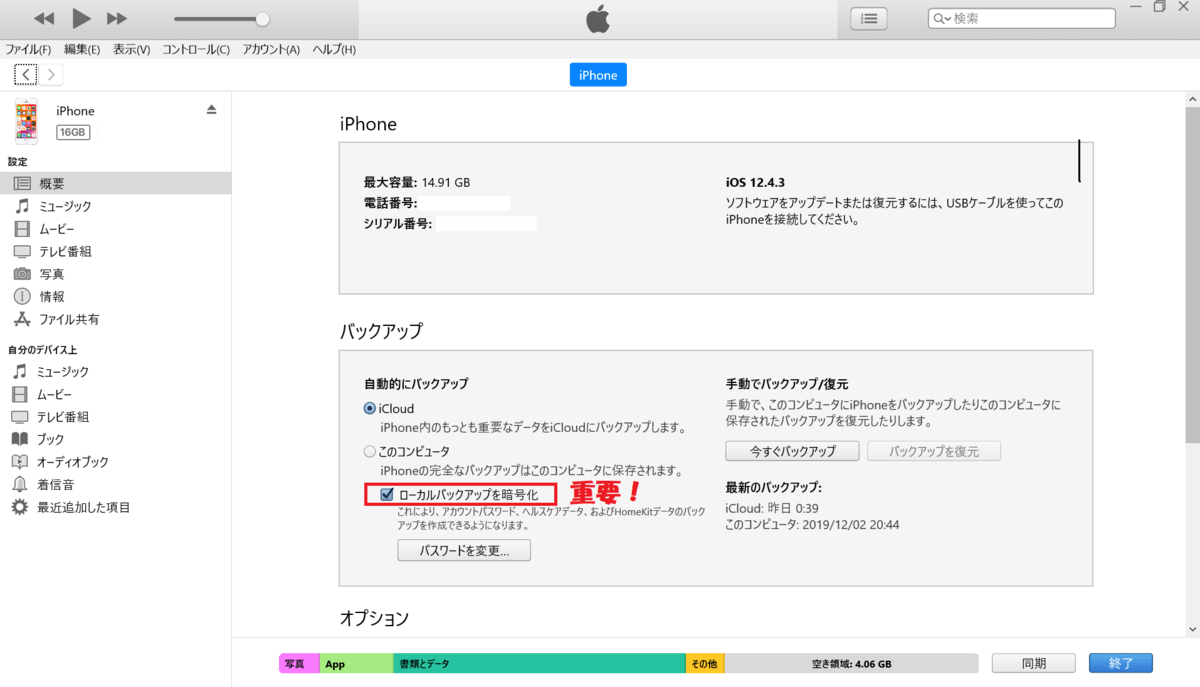Open the コントロール(C) menu
1200x687 pixels.
tap(196, 49)
